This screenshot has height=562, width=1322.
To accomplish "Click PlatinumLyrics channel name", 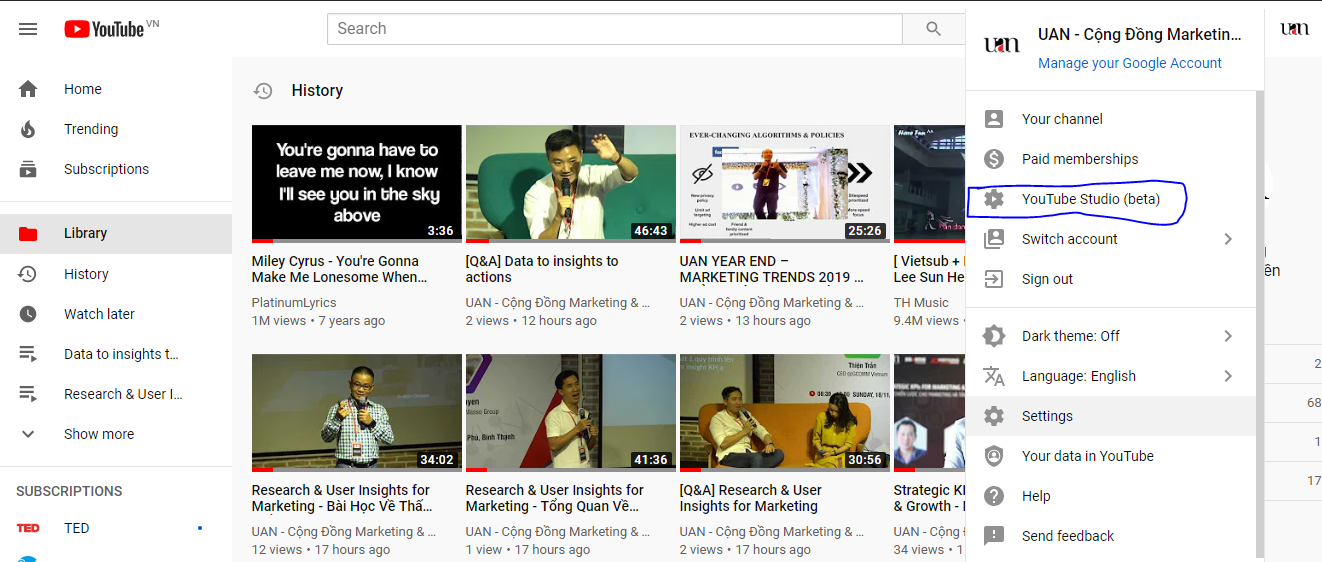I will [294, 303].
